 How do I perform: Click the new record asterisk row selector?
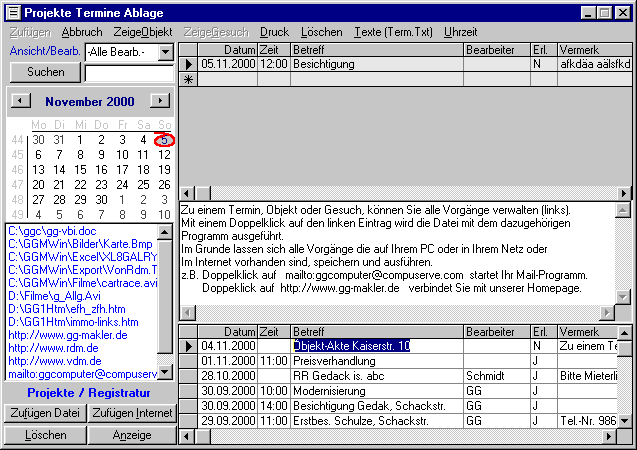188,80
